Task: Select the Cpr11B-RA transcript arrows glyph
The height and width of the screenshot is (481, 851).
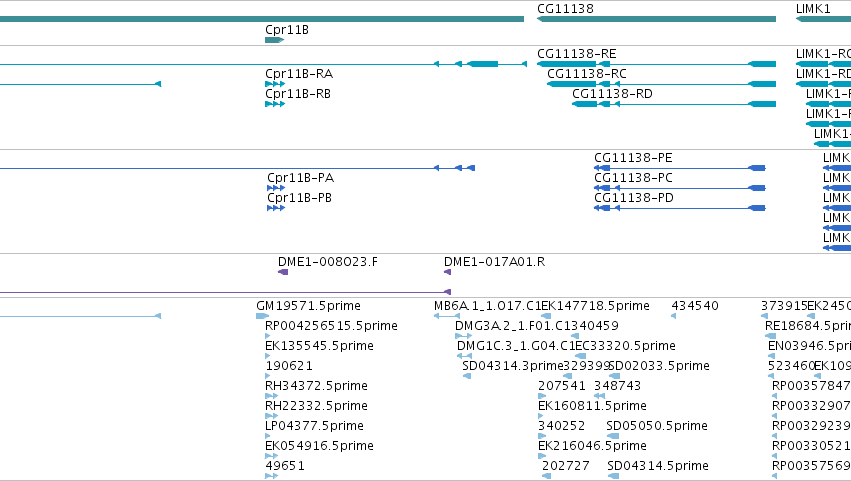Action: 275,84
